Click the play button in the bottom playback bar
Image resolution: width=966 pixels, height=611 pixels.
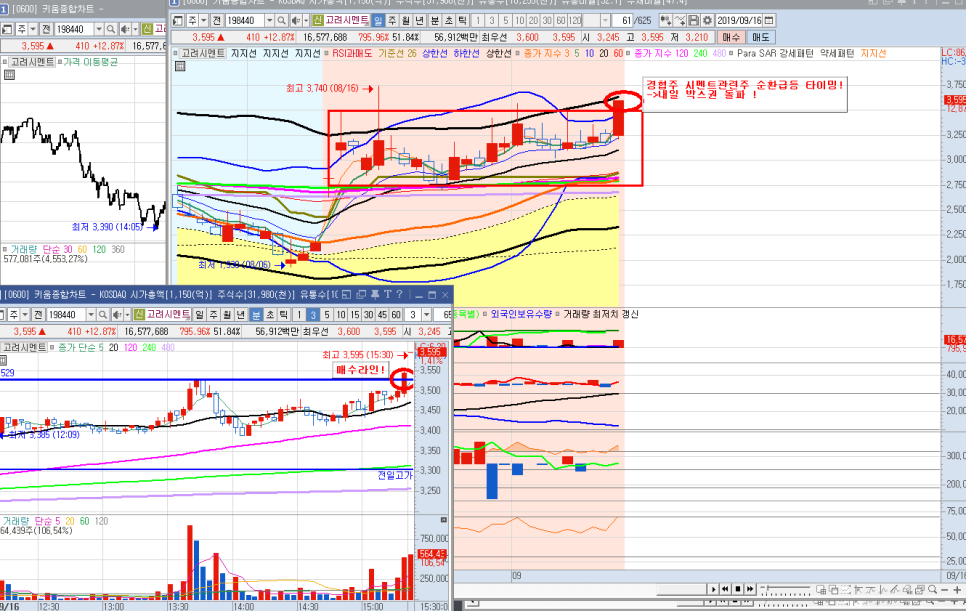(714, 589)
